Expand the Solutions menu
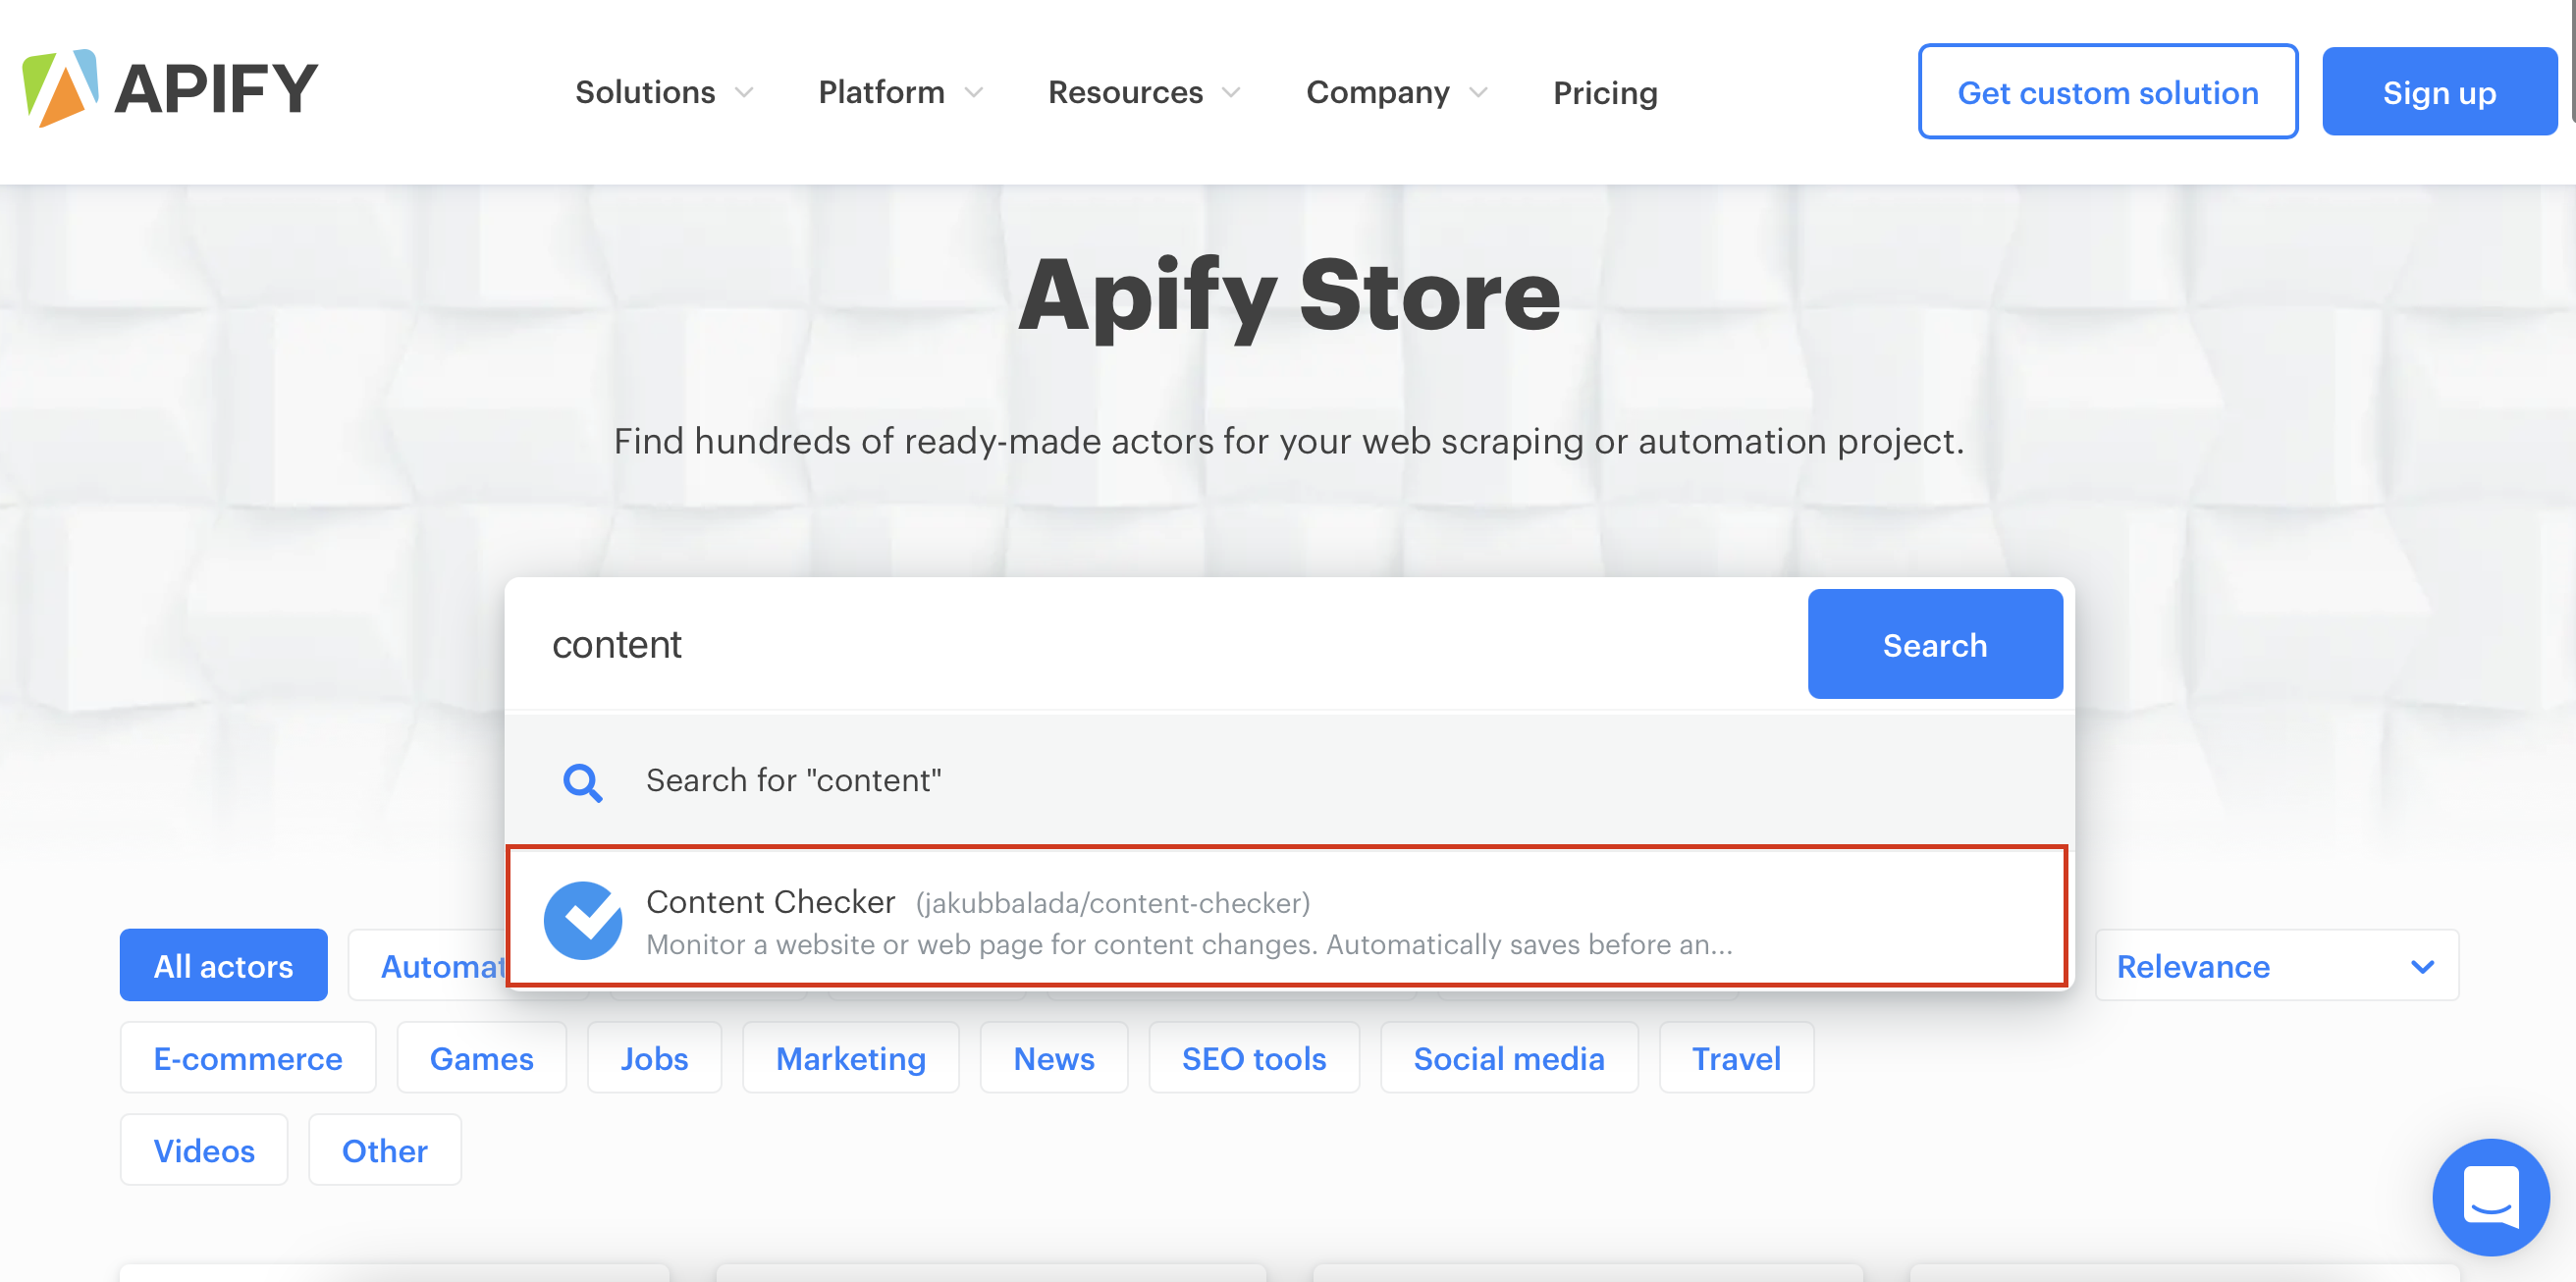 (664, 92)
